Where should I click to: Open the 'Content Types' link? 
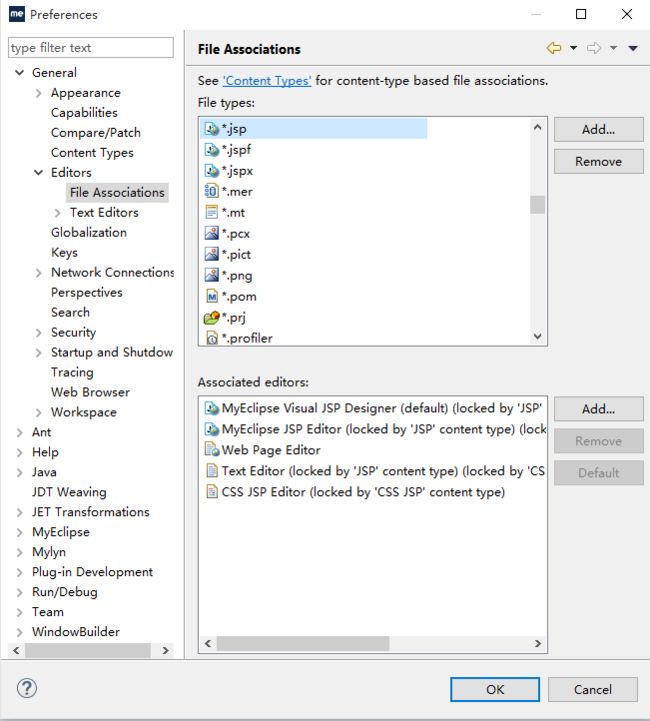point(267,80)
